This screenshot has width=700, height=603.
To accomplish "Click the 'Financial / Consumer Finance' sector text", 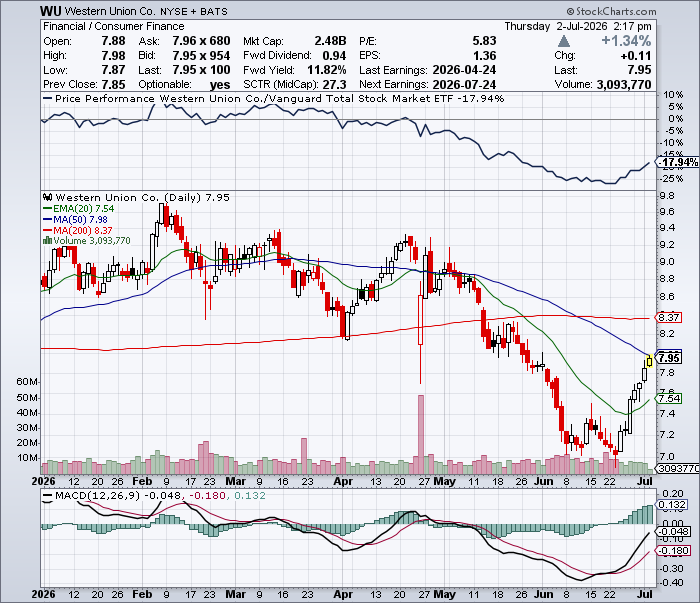I will pyautogui.click(x=113, y=26).
